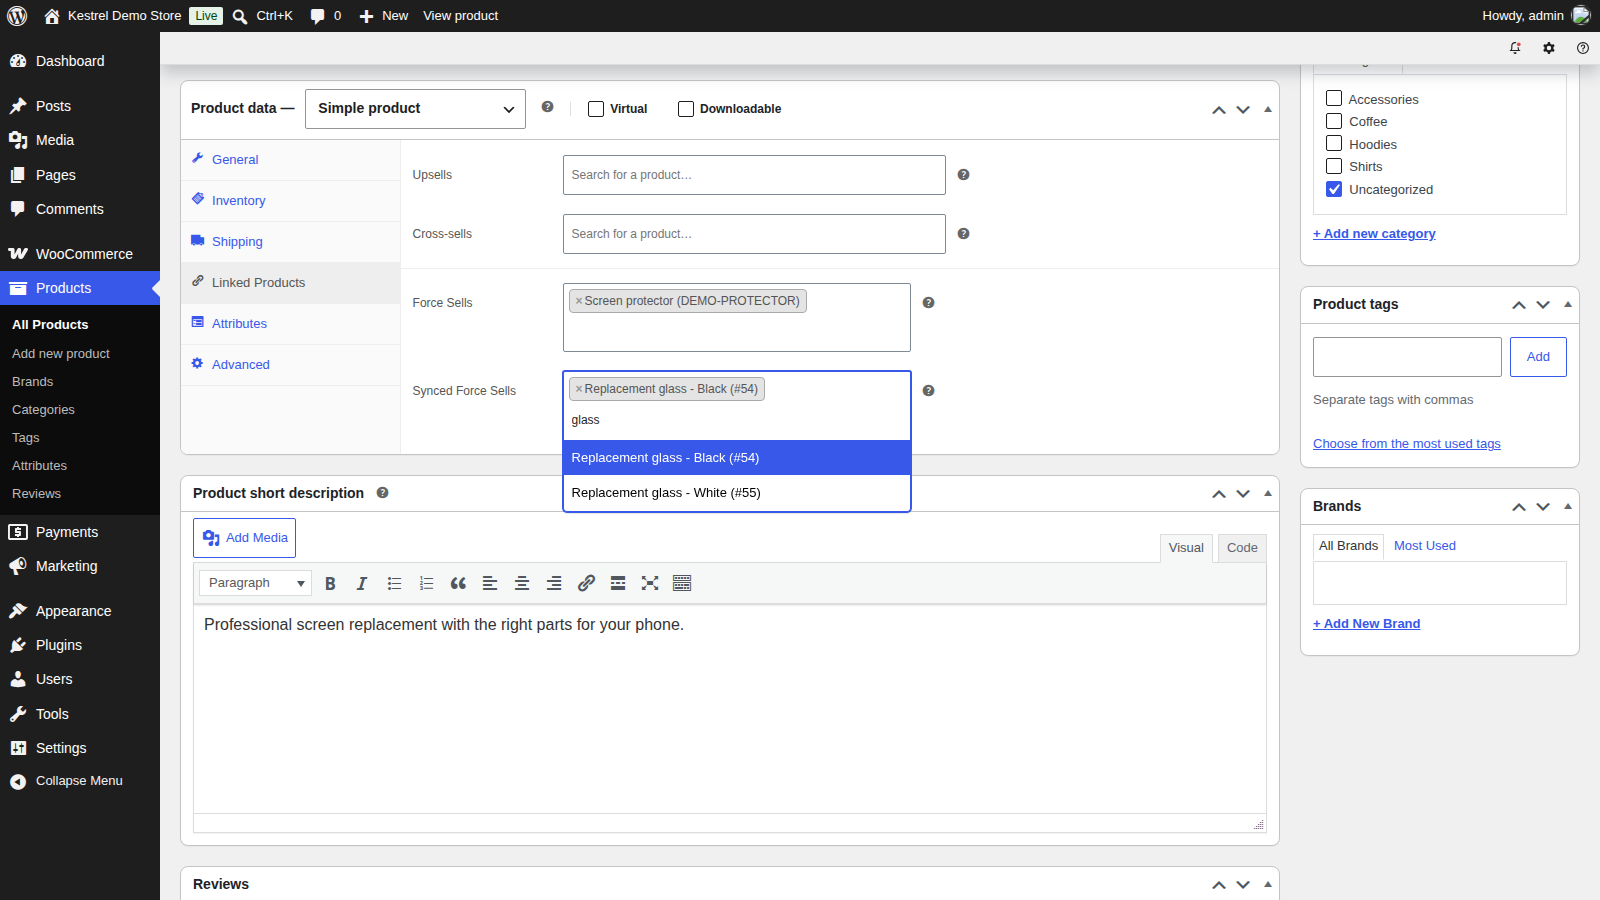
Task: Insert a bulleted list
Action: (x=394, y=583)
